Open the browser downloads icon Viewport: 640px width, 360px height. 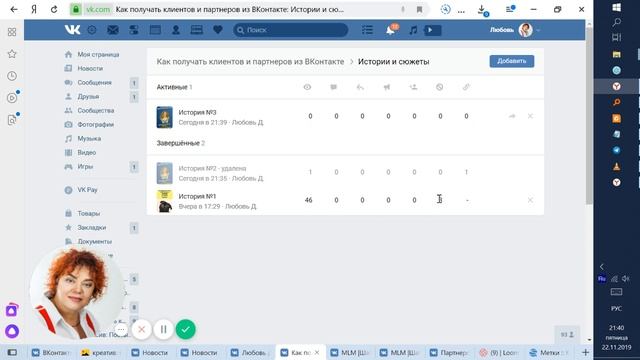coord(482,10)
